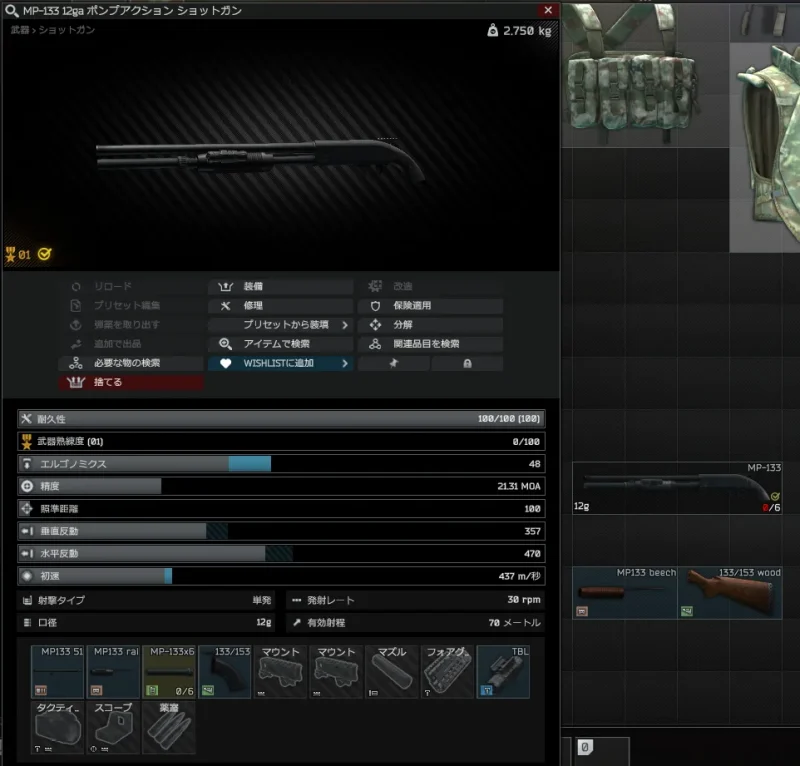
Task: Click the empty フォアグ foregrip slot
Action: (x=448, y=672)
